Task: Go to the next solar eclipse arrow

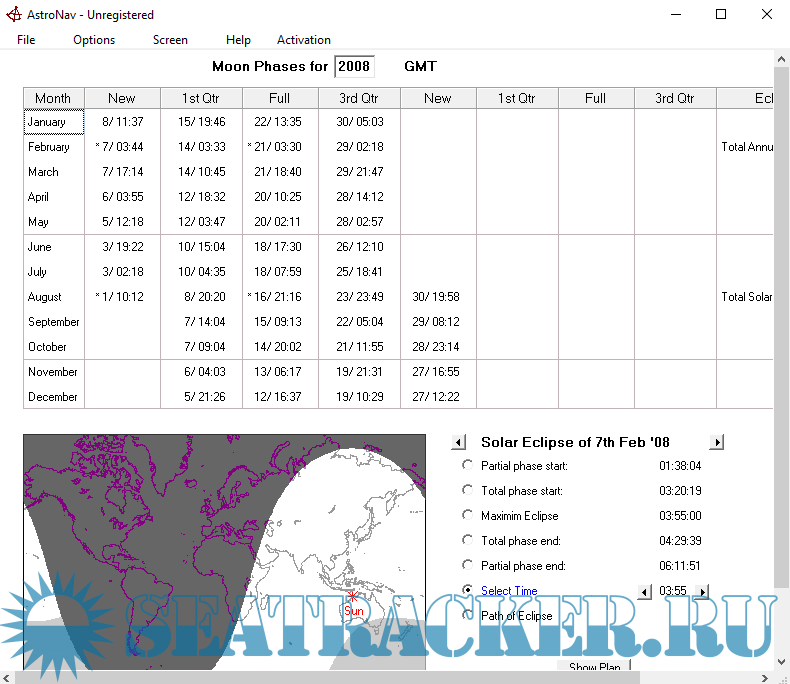Action: click(716, 442)
